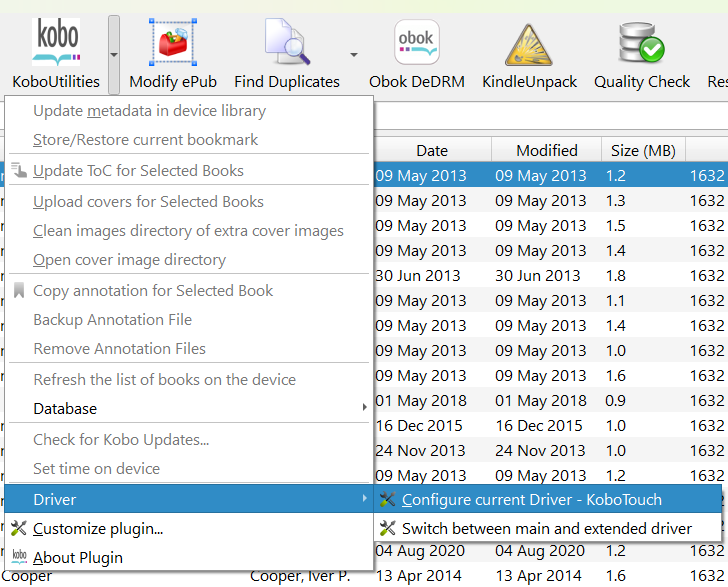Select Clean images directory of extra cover images
Viewport: 728px width, 587px height.
click(188, 231)
